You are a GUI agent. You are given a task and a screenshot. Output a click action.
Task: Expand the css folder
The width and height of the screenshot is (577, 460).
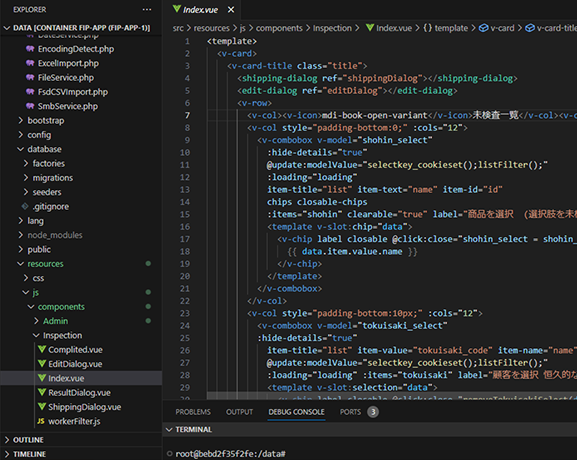pos(26,277)
